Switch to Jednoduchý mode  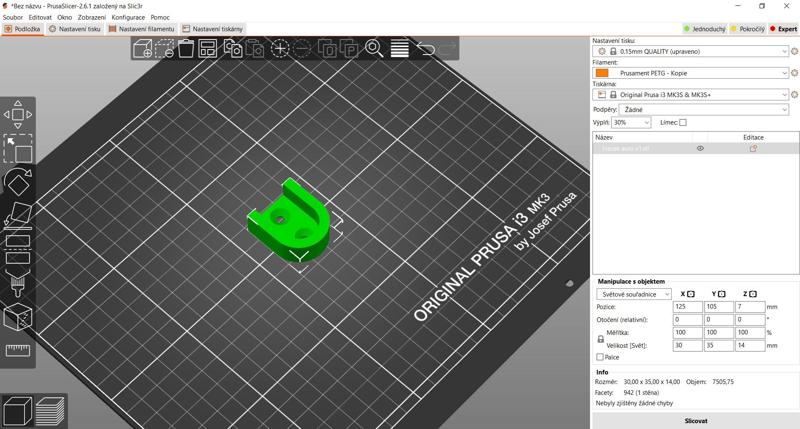(x=705, y=29)
